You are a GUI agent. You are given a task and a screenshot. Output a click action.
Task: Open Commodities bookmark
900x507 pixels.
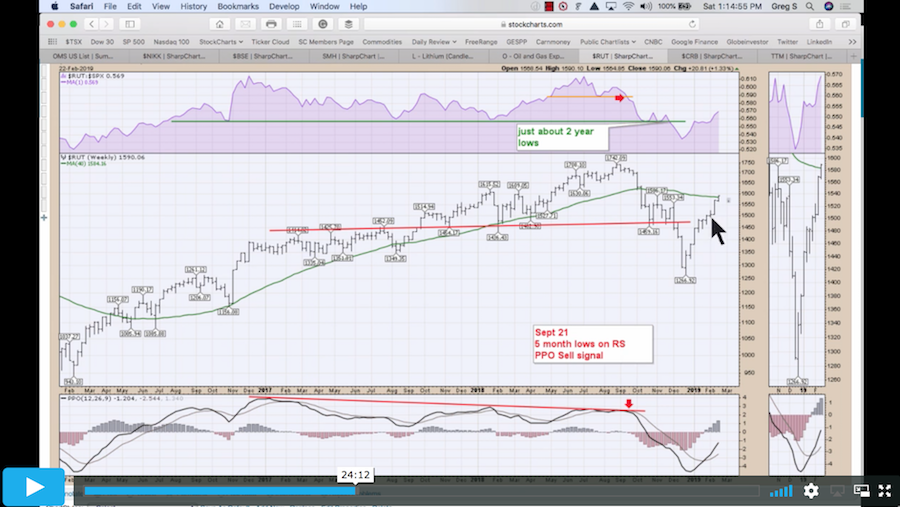click(x=382, y=42)
